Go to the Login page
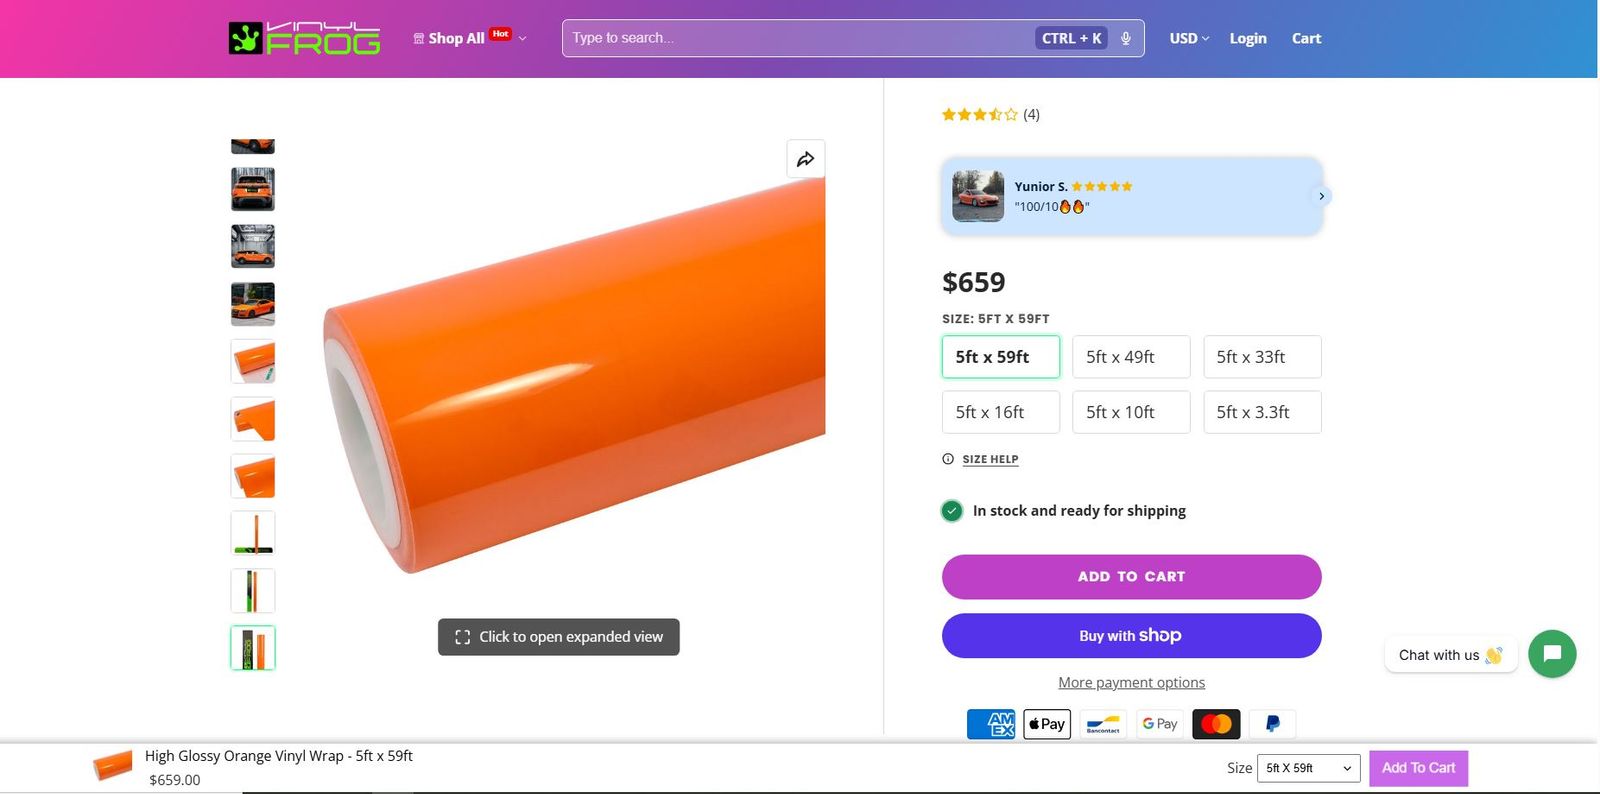Screen dimensions: 1600x794 click(1248, 38)
